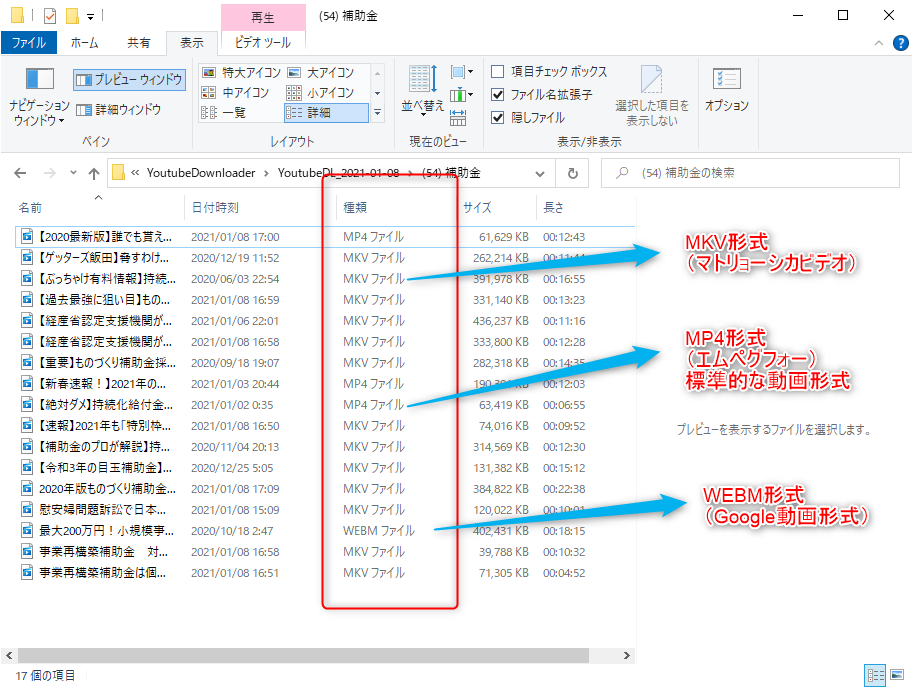
Task: Expand the layout gallery's more arrow
Action: coord(377,114)
